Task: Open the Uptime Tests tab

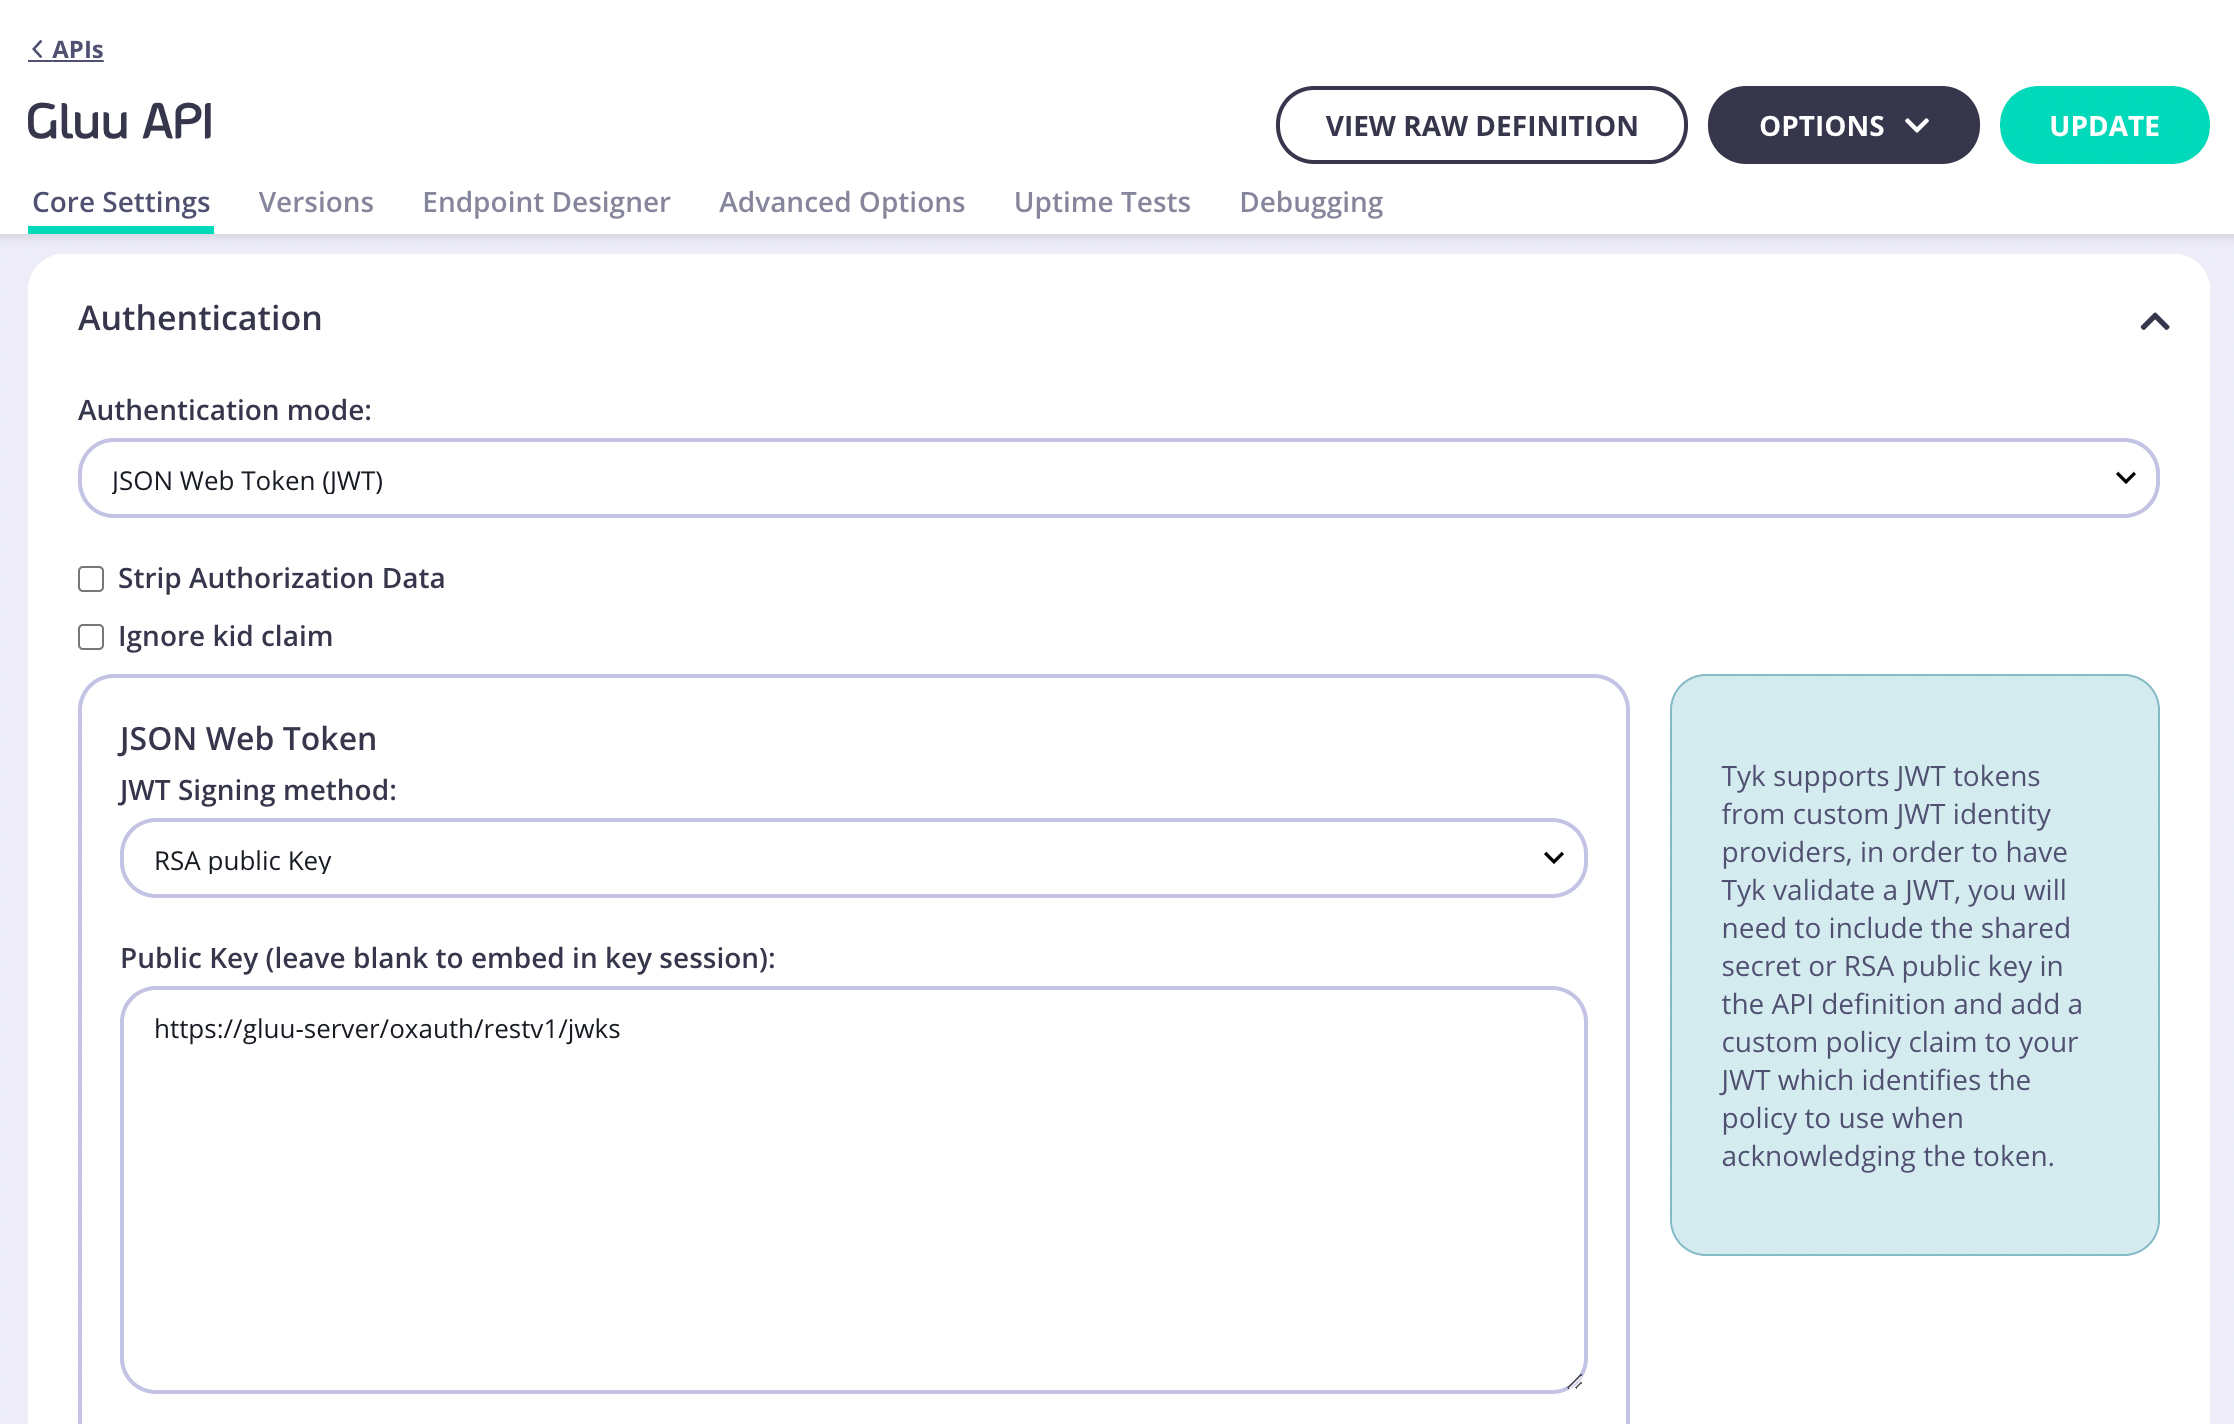Action: point(1102,202)
